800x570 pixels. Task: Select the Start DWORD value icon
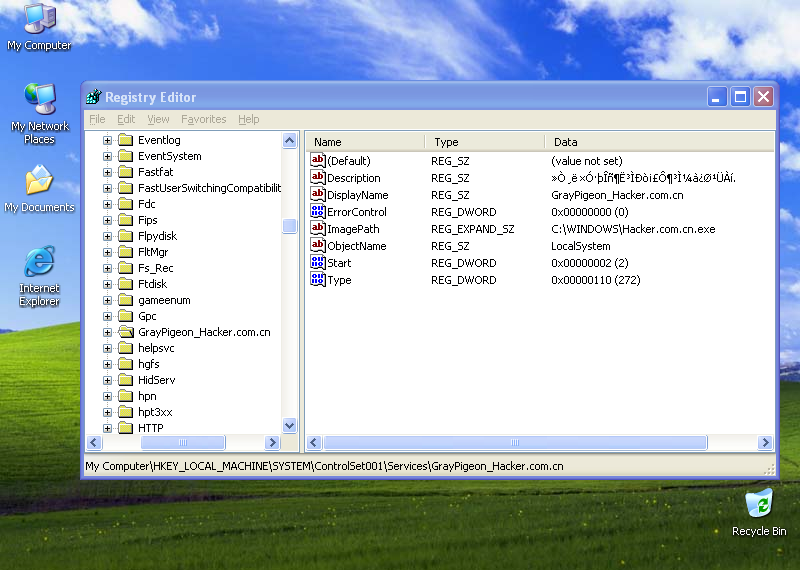pos(317,262)
